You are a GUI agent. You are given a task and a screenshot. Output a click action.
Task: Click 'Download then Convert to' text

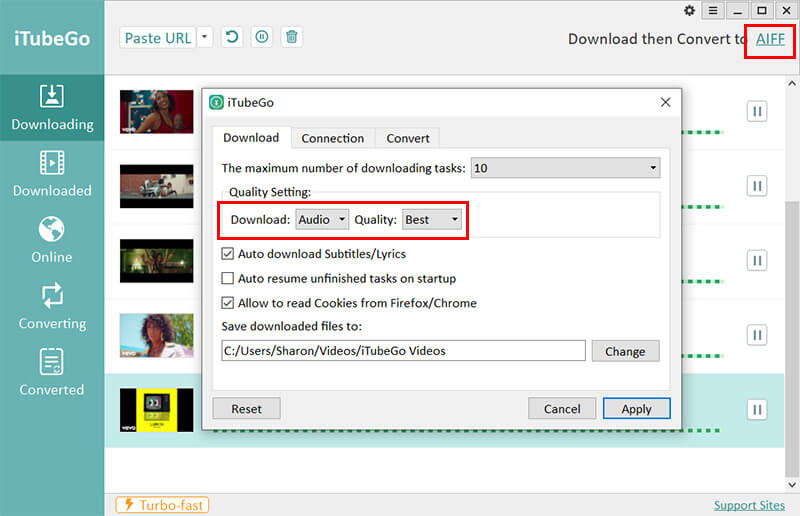(x=657, y=39)
